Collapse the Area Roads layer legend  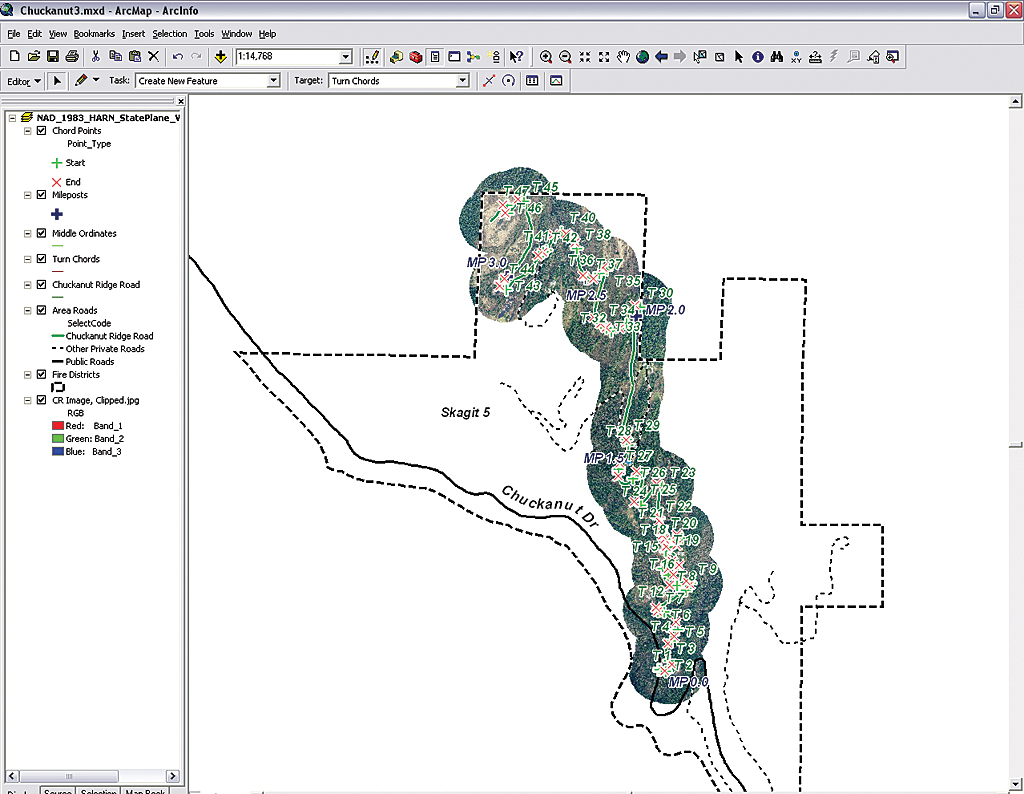pos(28,311)
